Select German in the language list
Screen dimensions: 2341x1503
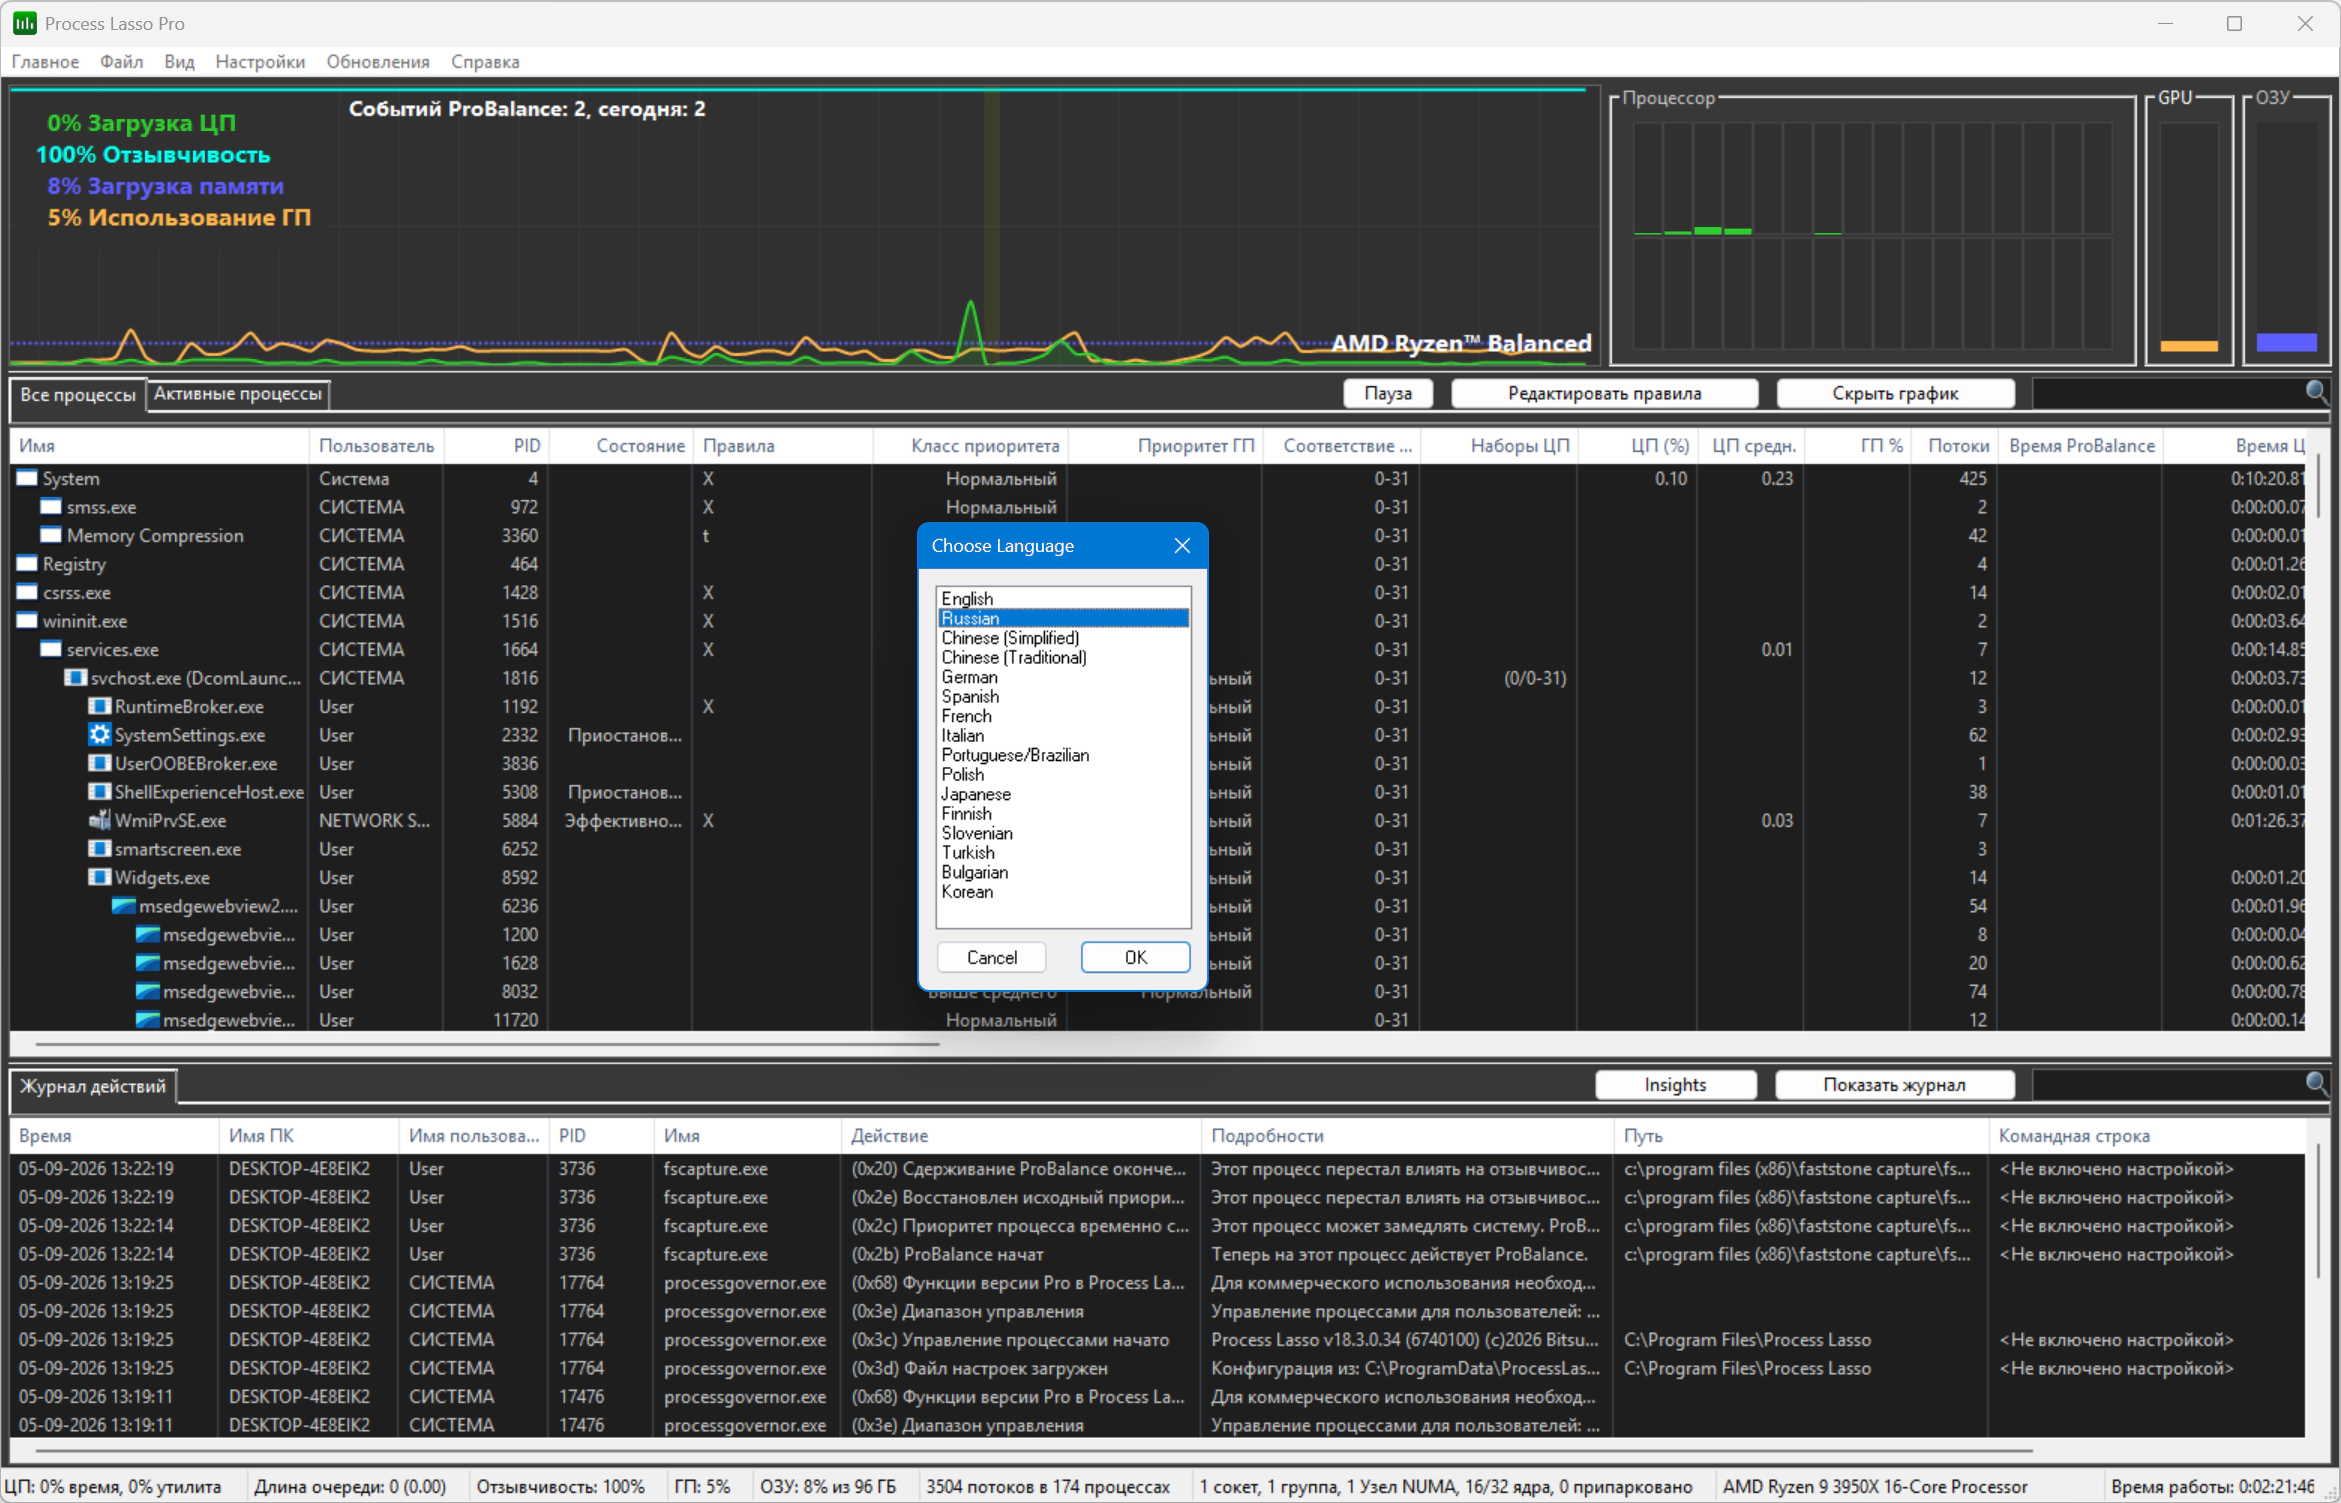point(1063,677)
